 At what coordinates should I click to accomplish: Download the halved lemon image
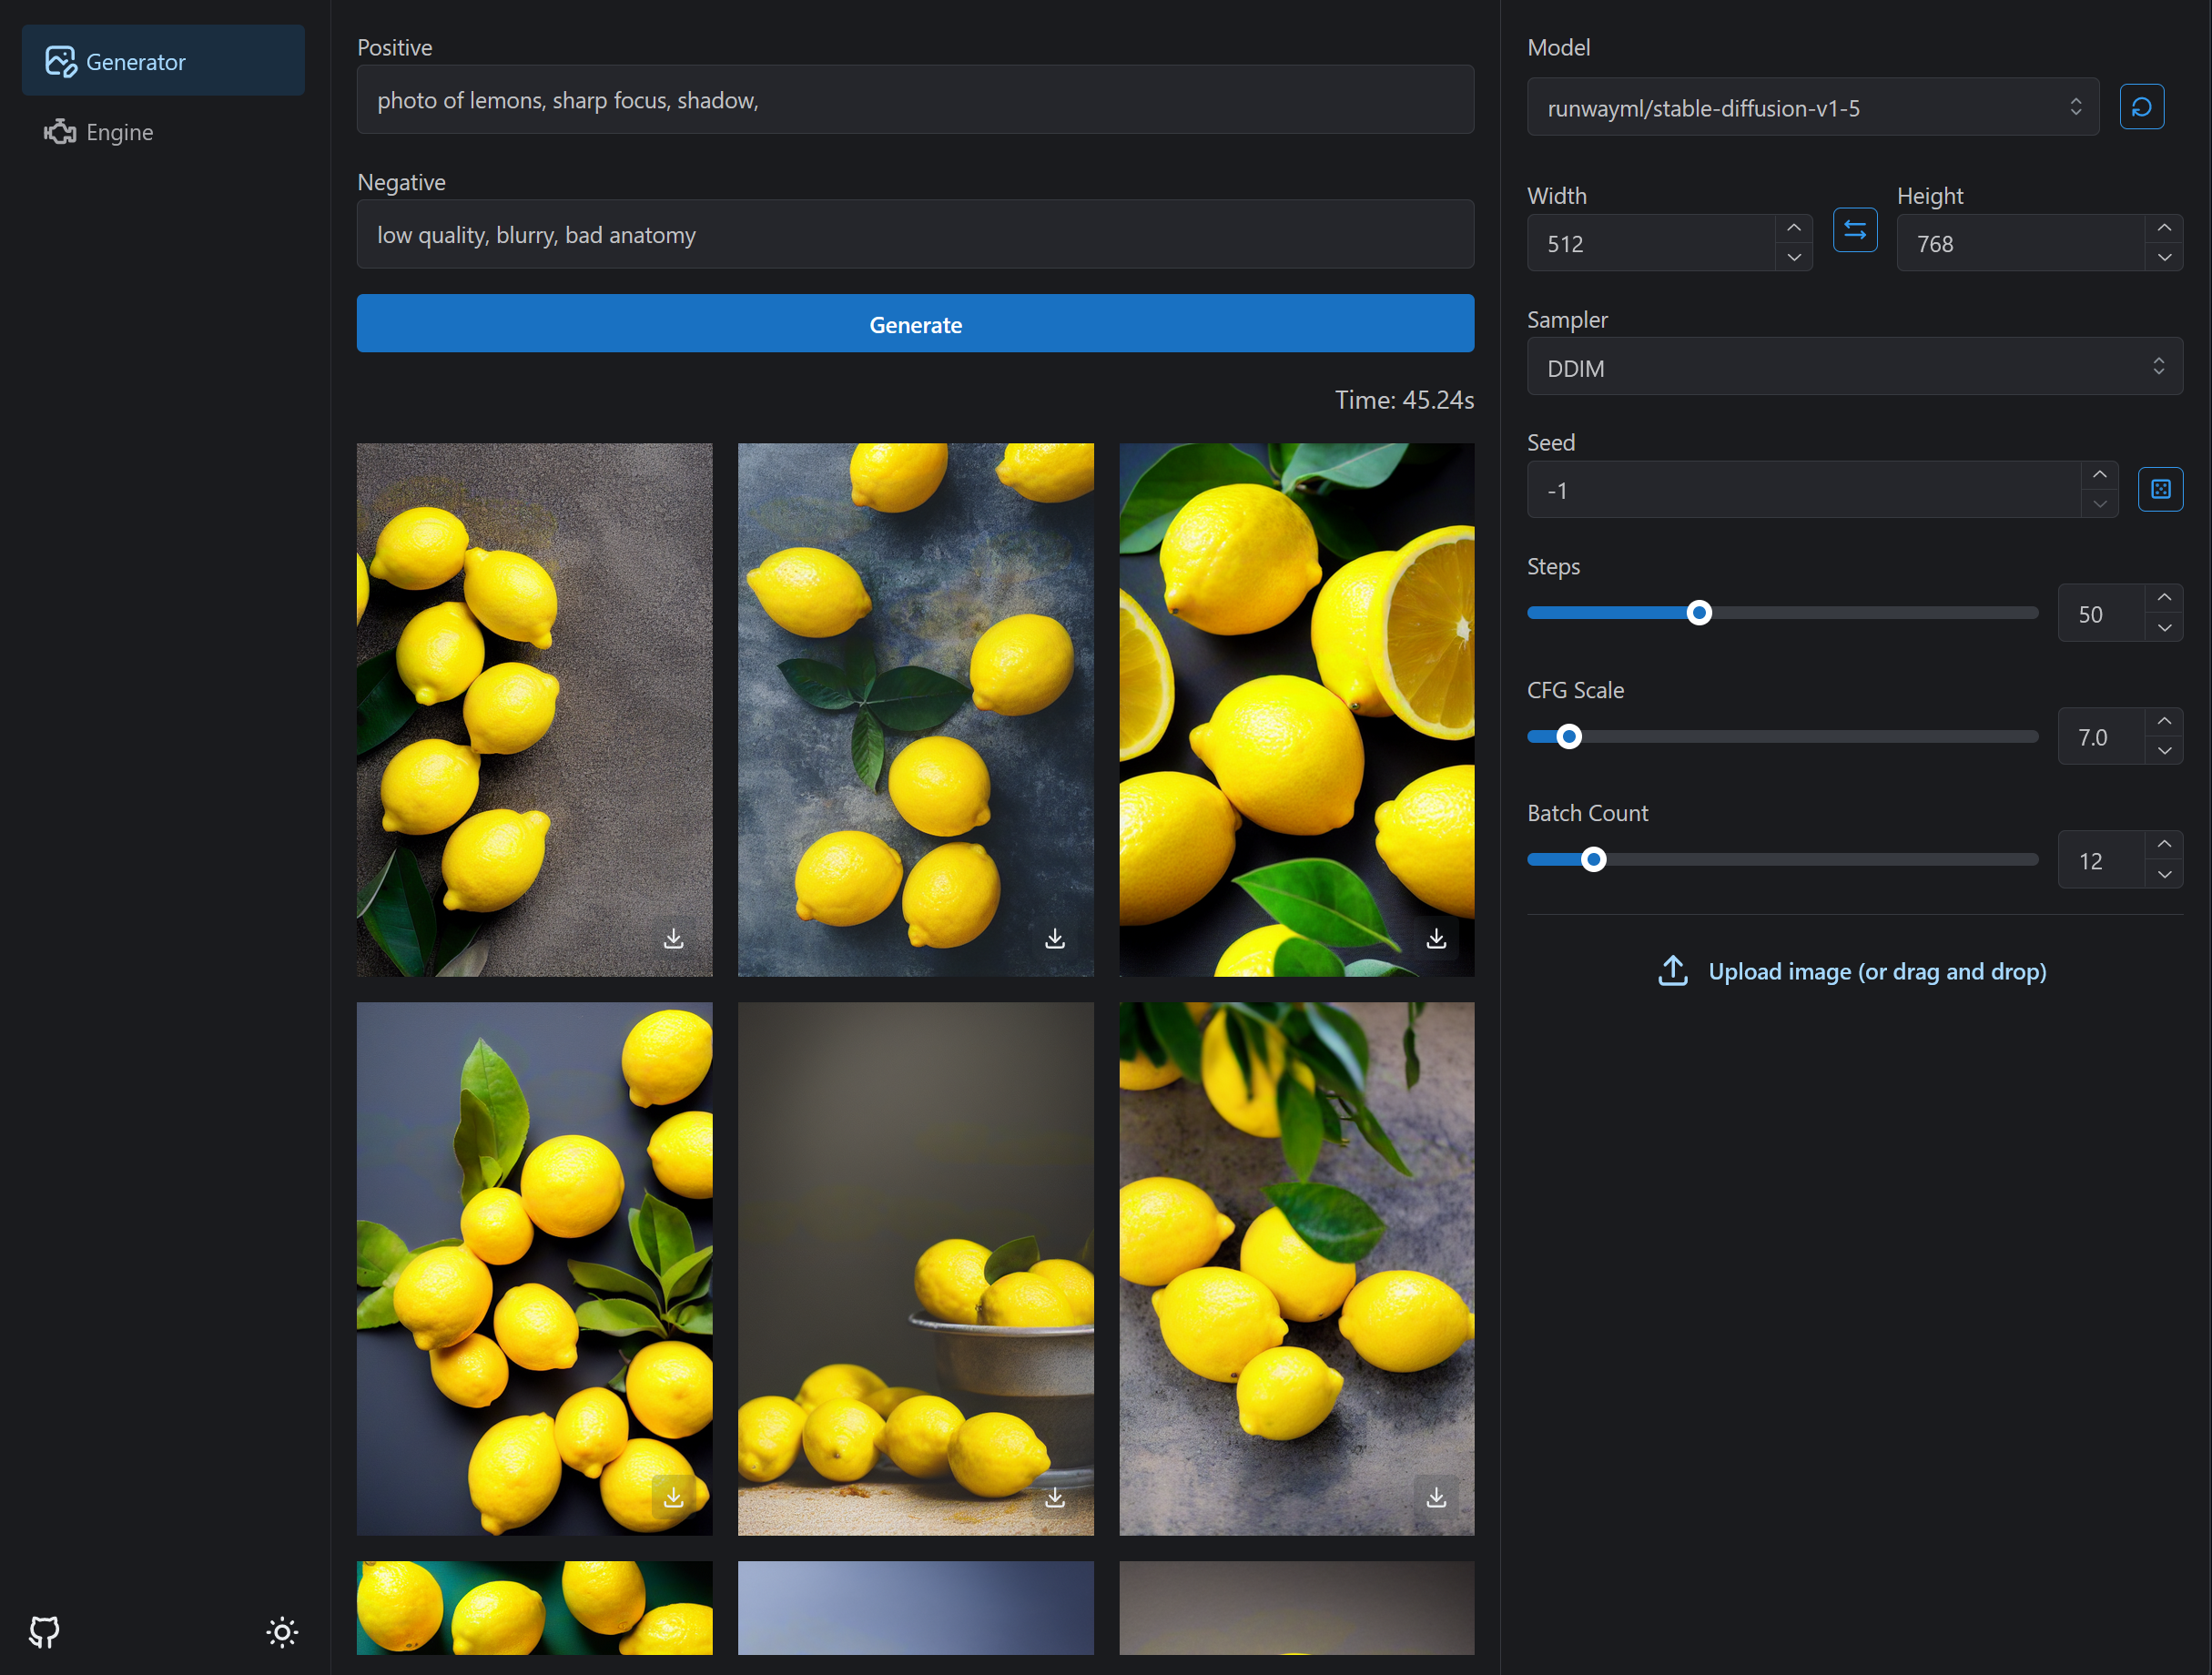[1436, 939]
